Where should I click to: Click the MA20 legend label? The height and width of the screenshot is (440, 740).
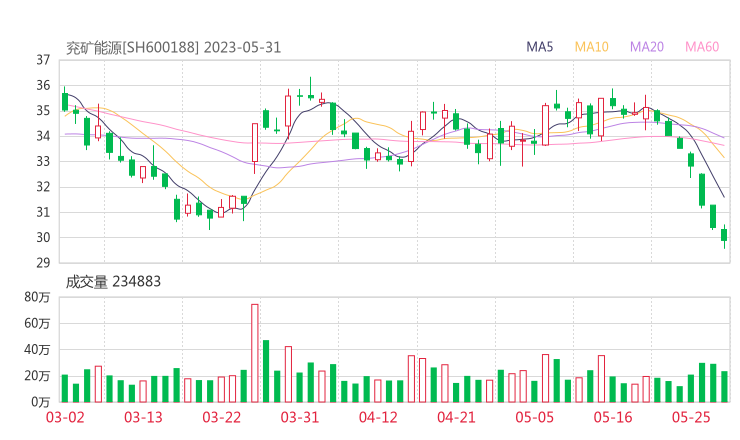click(647, 47)
